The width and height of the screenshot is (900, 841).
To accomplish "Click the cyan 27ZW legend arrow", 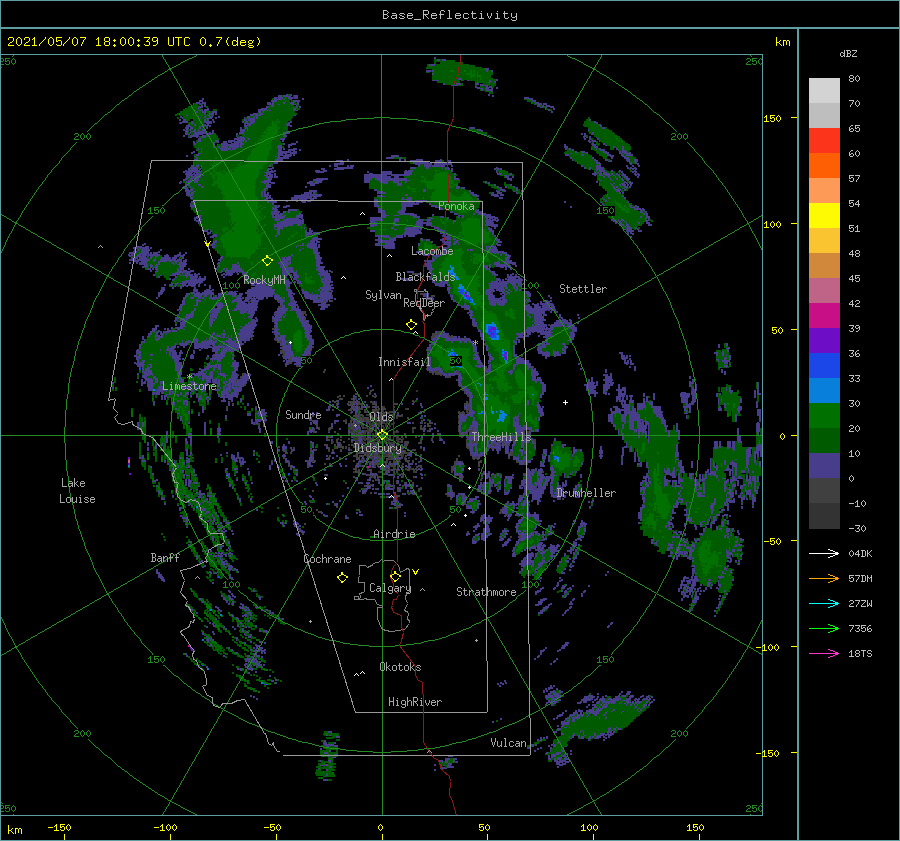I will pos(824,603).
